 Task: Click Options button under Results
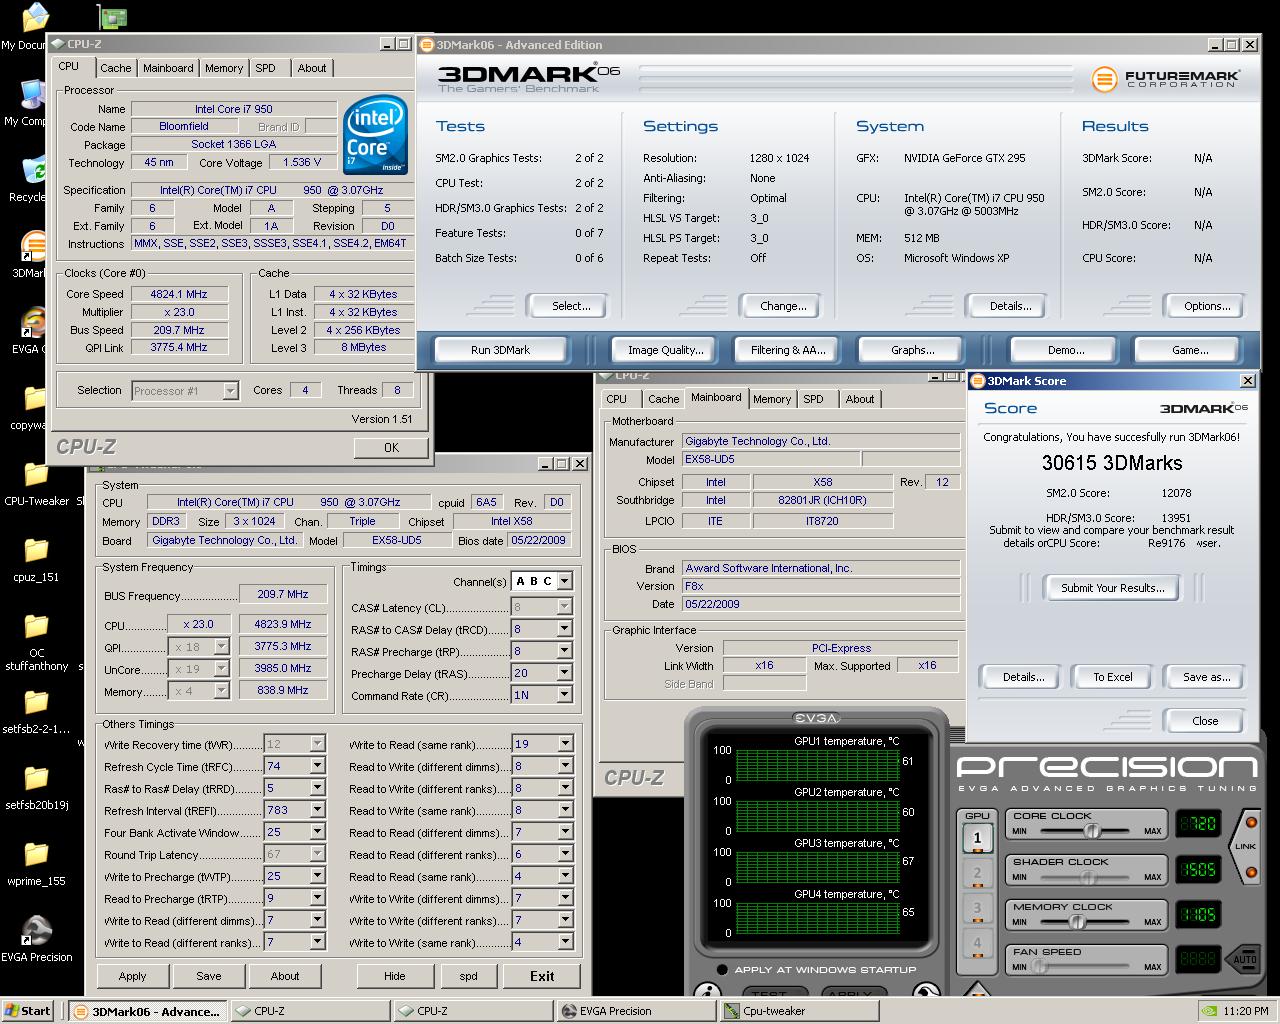pos(1207,306)
